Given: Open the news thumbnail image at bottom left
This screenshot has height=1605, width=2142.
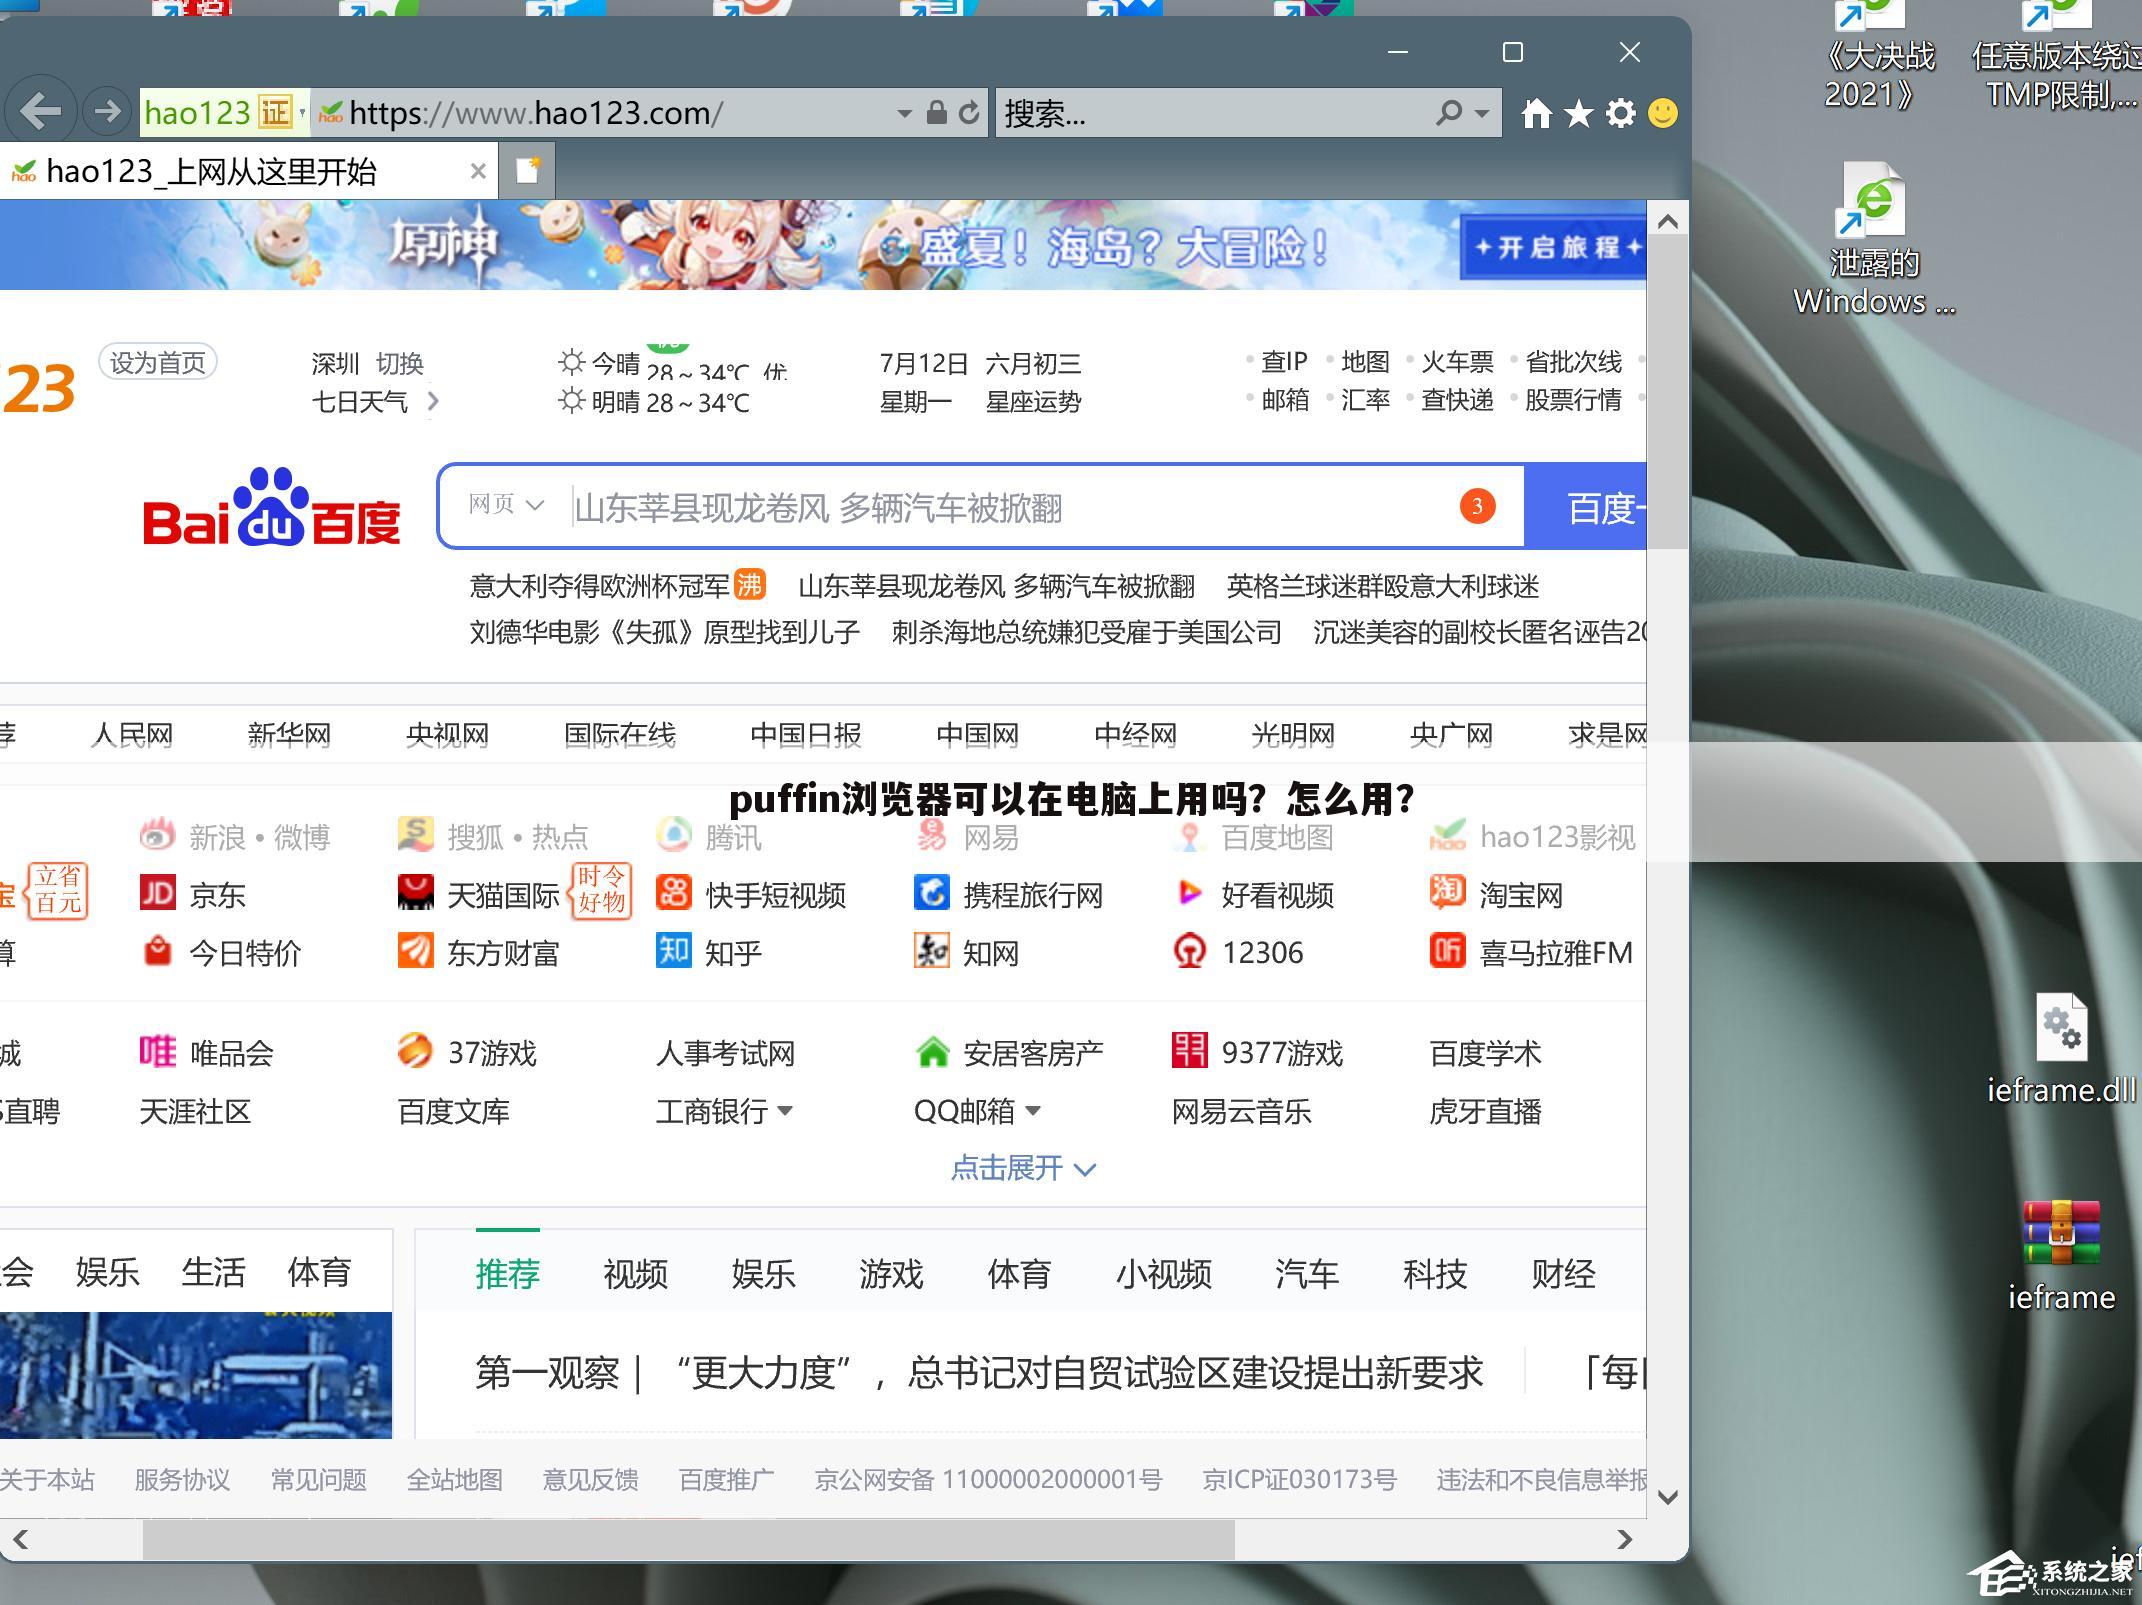Looking at the screenshot, I should coord(196,1375).
